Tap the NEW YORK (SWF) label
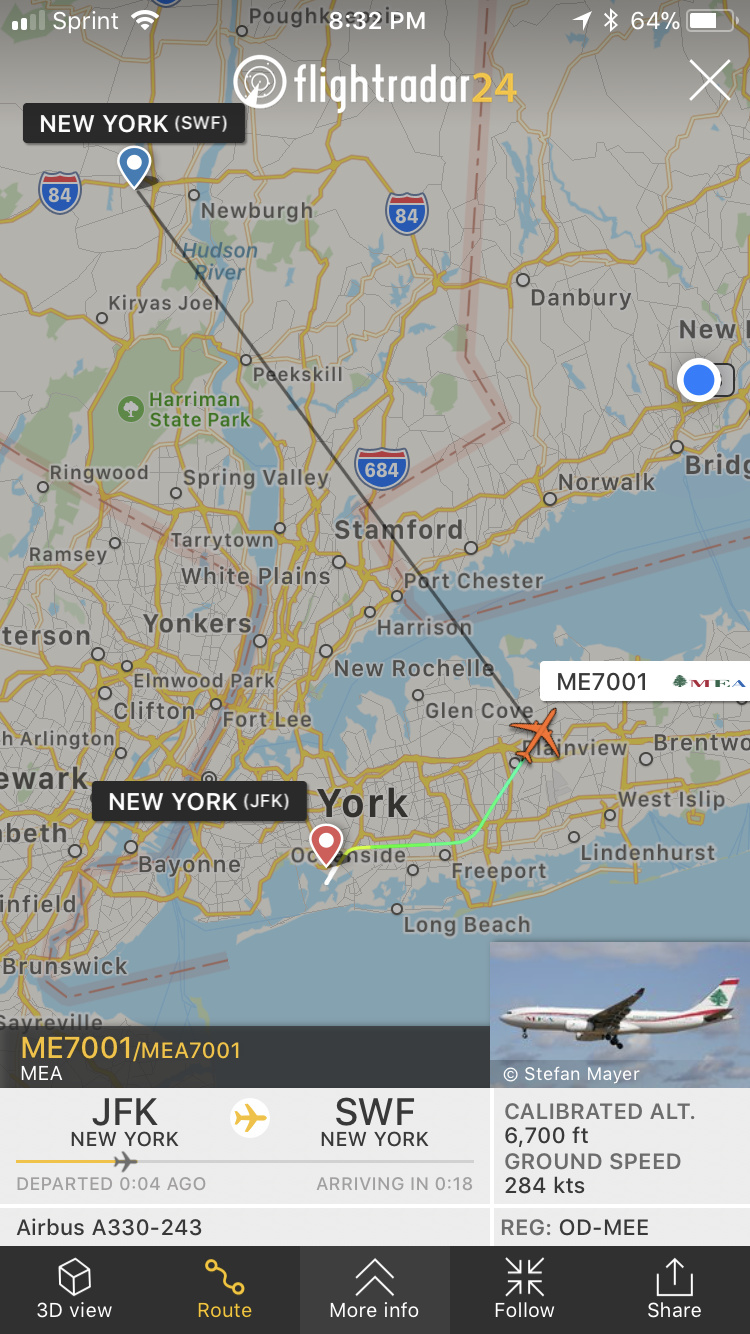 (134, 124)
